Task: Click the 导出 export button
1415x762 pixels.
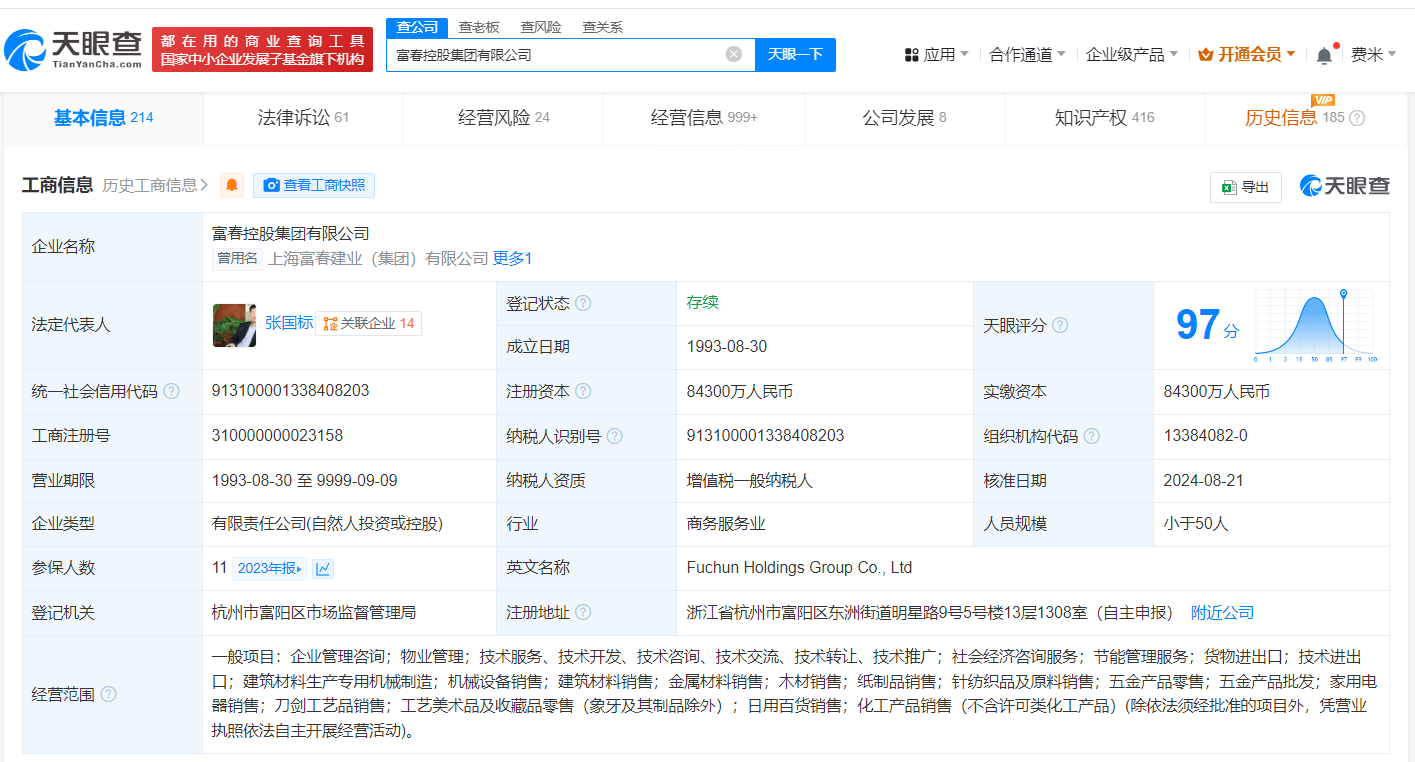Action: [1245, 187]
